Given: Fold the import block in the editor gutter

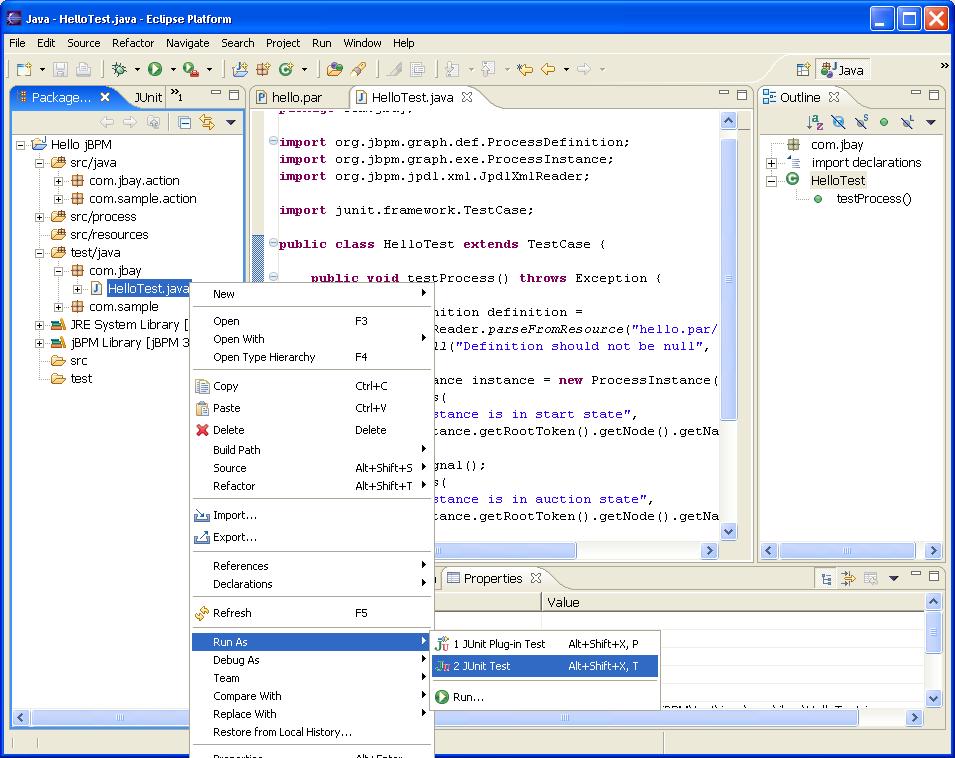Looking at the screenshot, I should pos(273,141).
